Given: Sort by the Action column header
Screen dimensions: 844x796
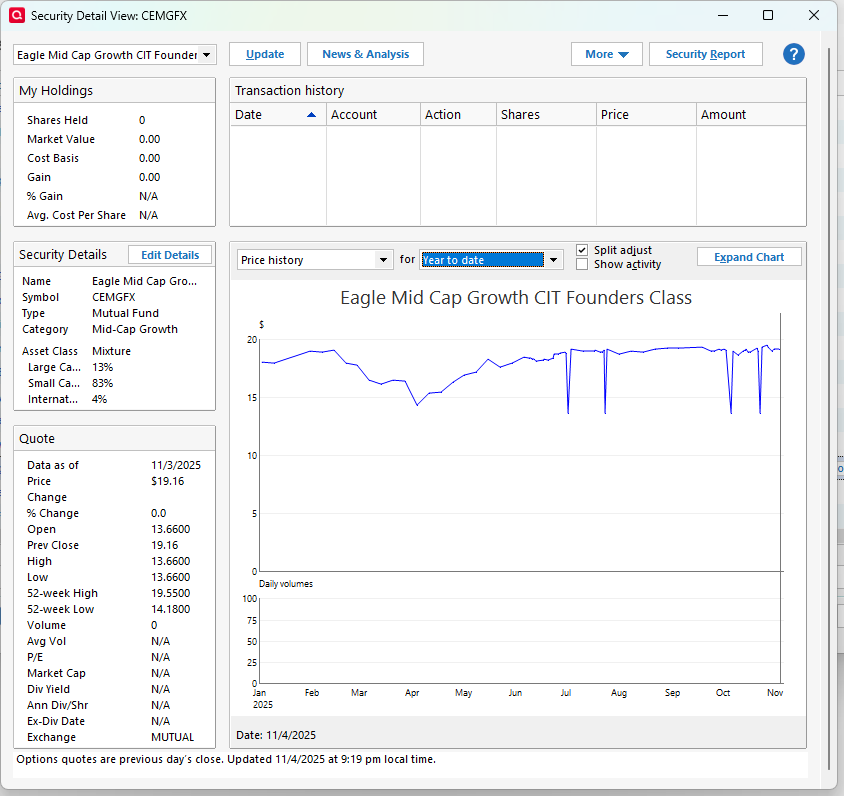Looking at the screenshot, I should 458,115.
